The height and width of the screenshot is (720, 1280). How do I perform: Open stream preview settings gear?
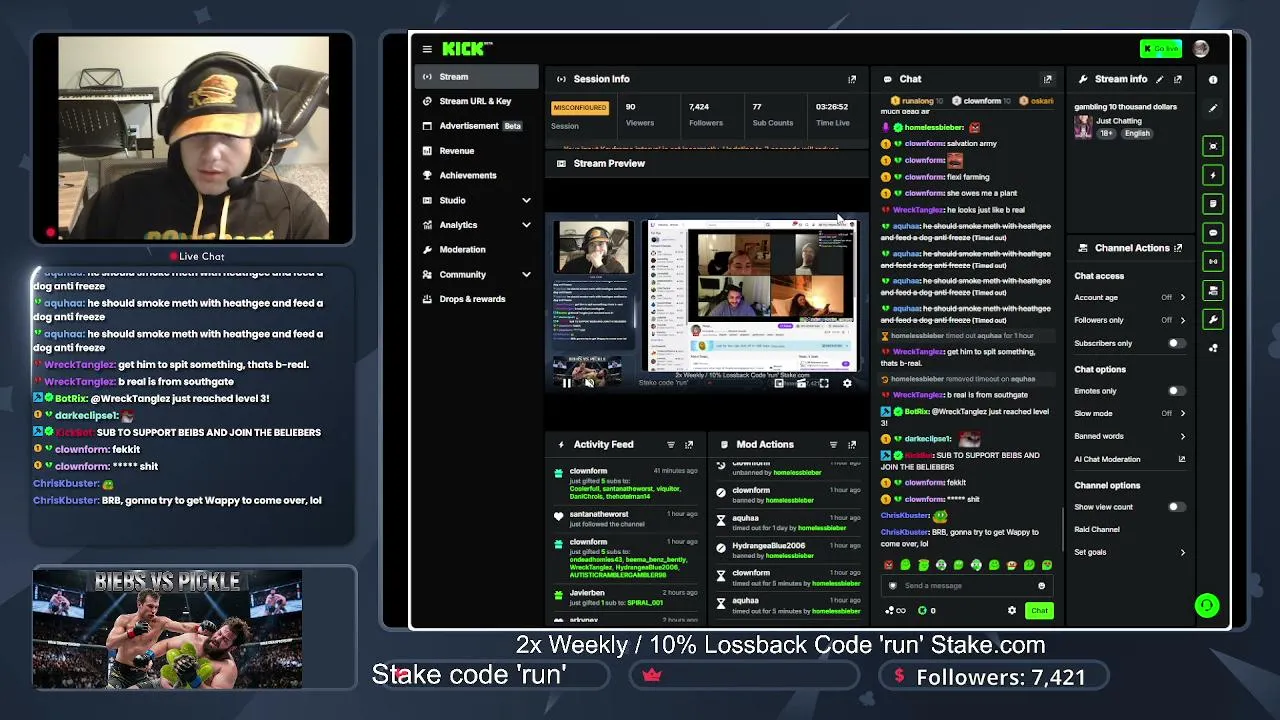847,383
